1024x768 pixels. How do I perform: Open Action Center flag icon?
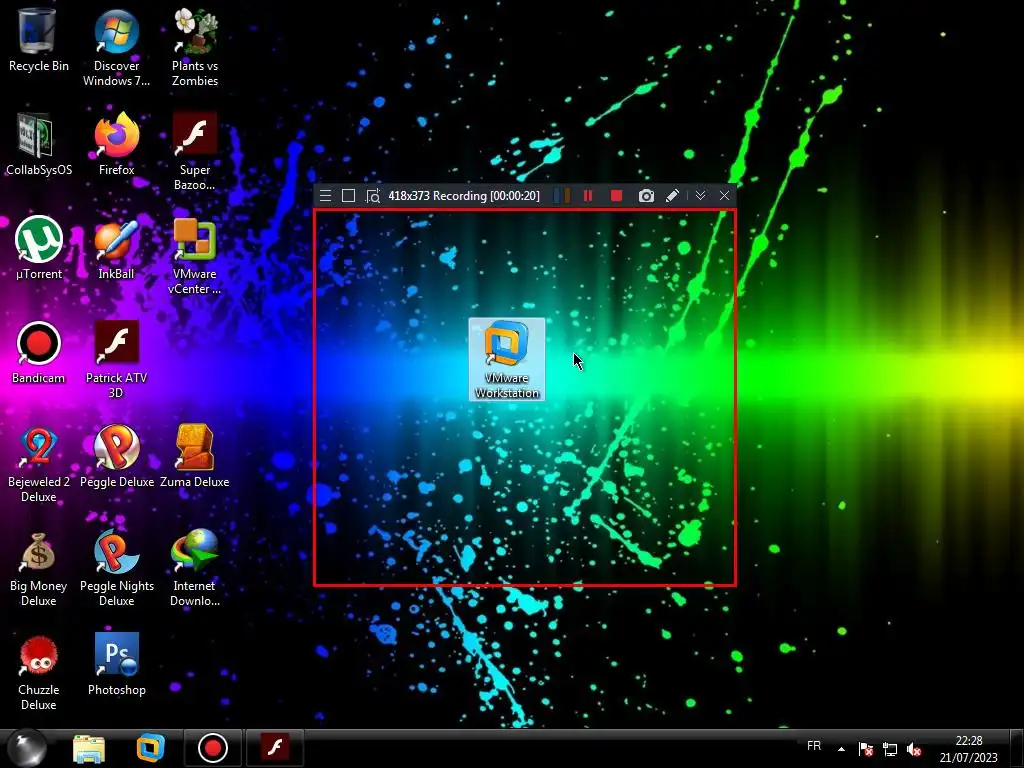865,749
